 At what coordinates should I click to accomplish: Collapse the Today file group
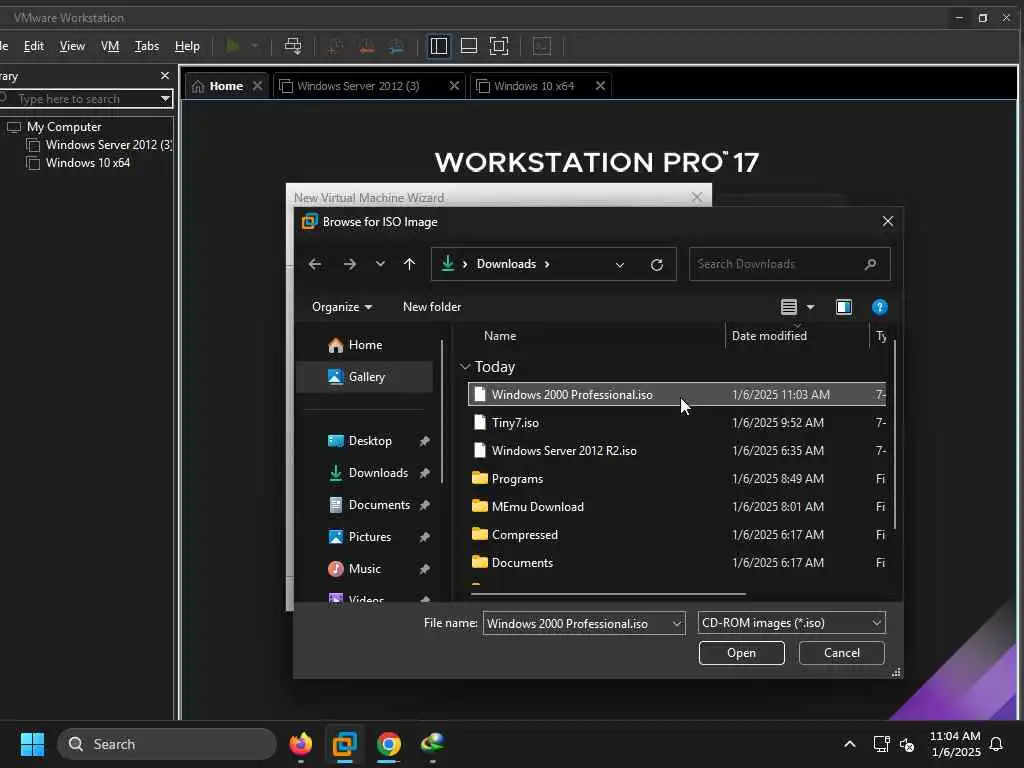pos(465,367)
